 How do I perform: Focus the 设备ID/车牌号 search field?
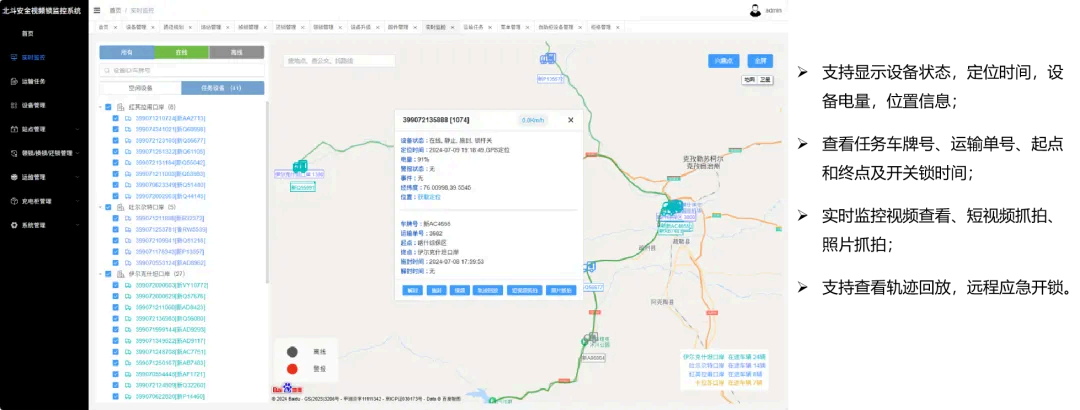click(x=182, y=70)
